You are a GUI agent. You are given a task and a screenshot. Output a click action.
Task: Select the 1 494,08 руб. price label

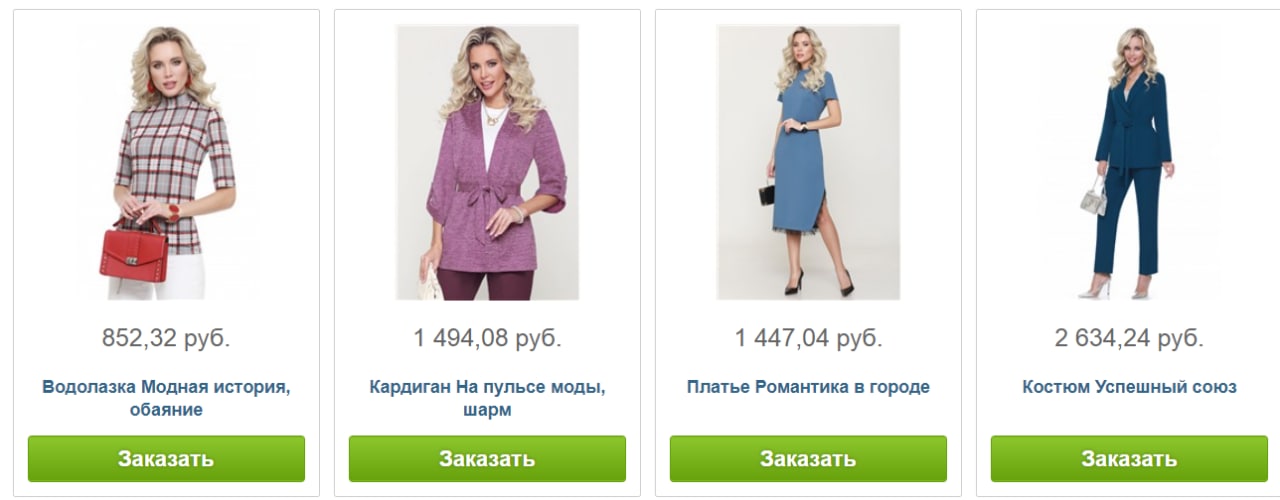[x=487, y=338]
